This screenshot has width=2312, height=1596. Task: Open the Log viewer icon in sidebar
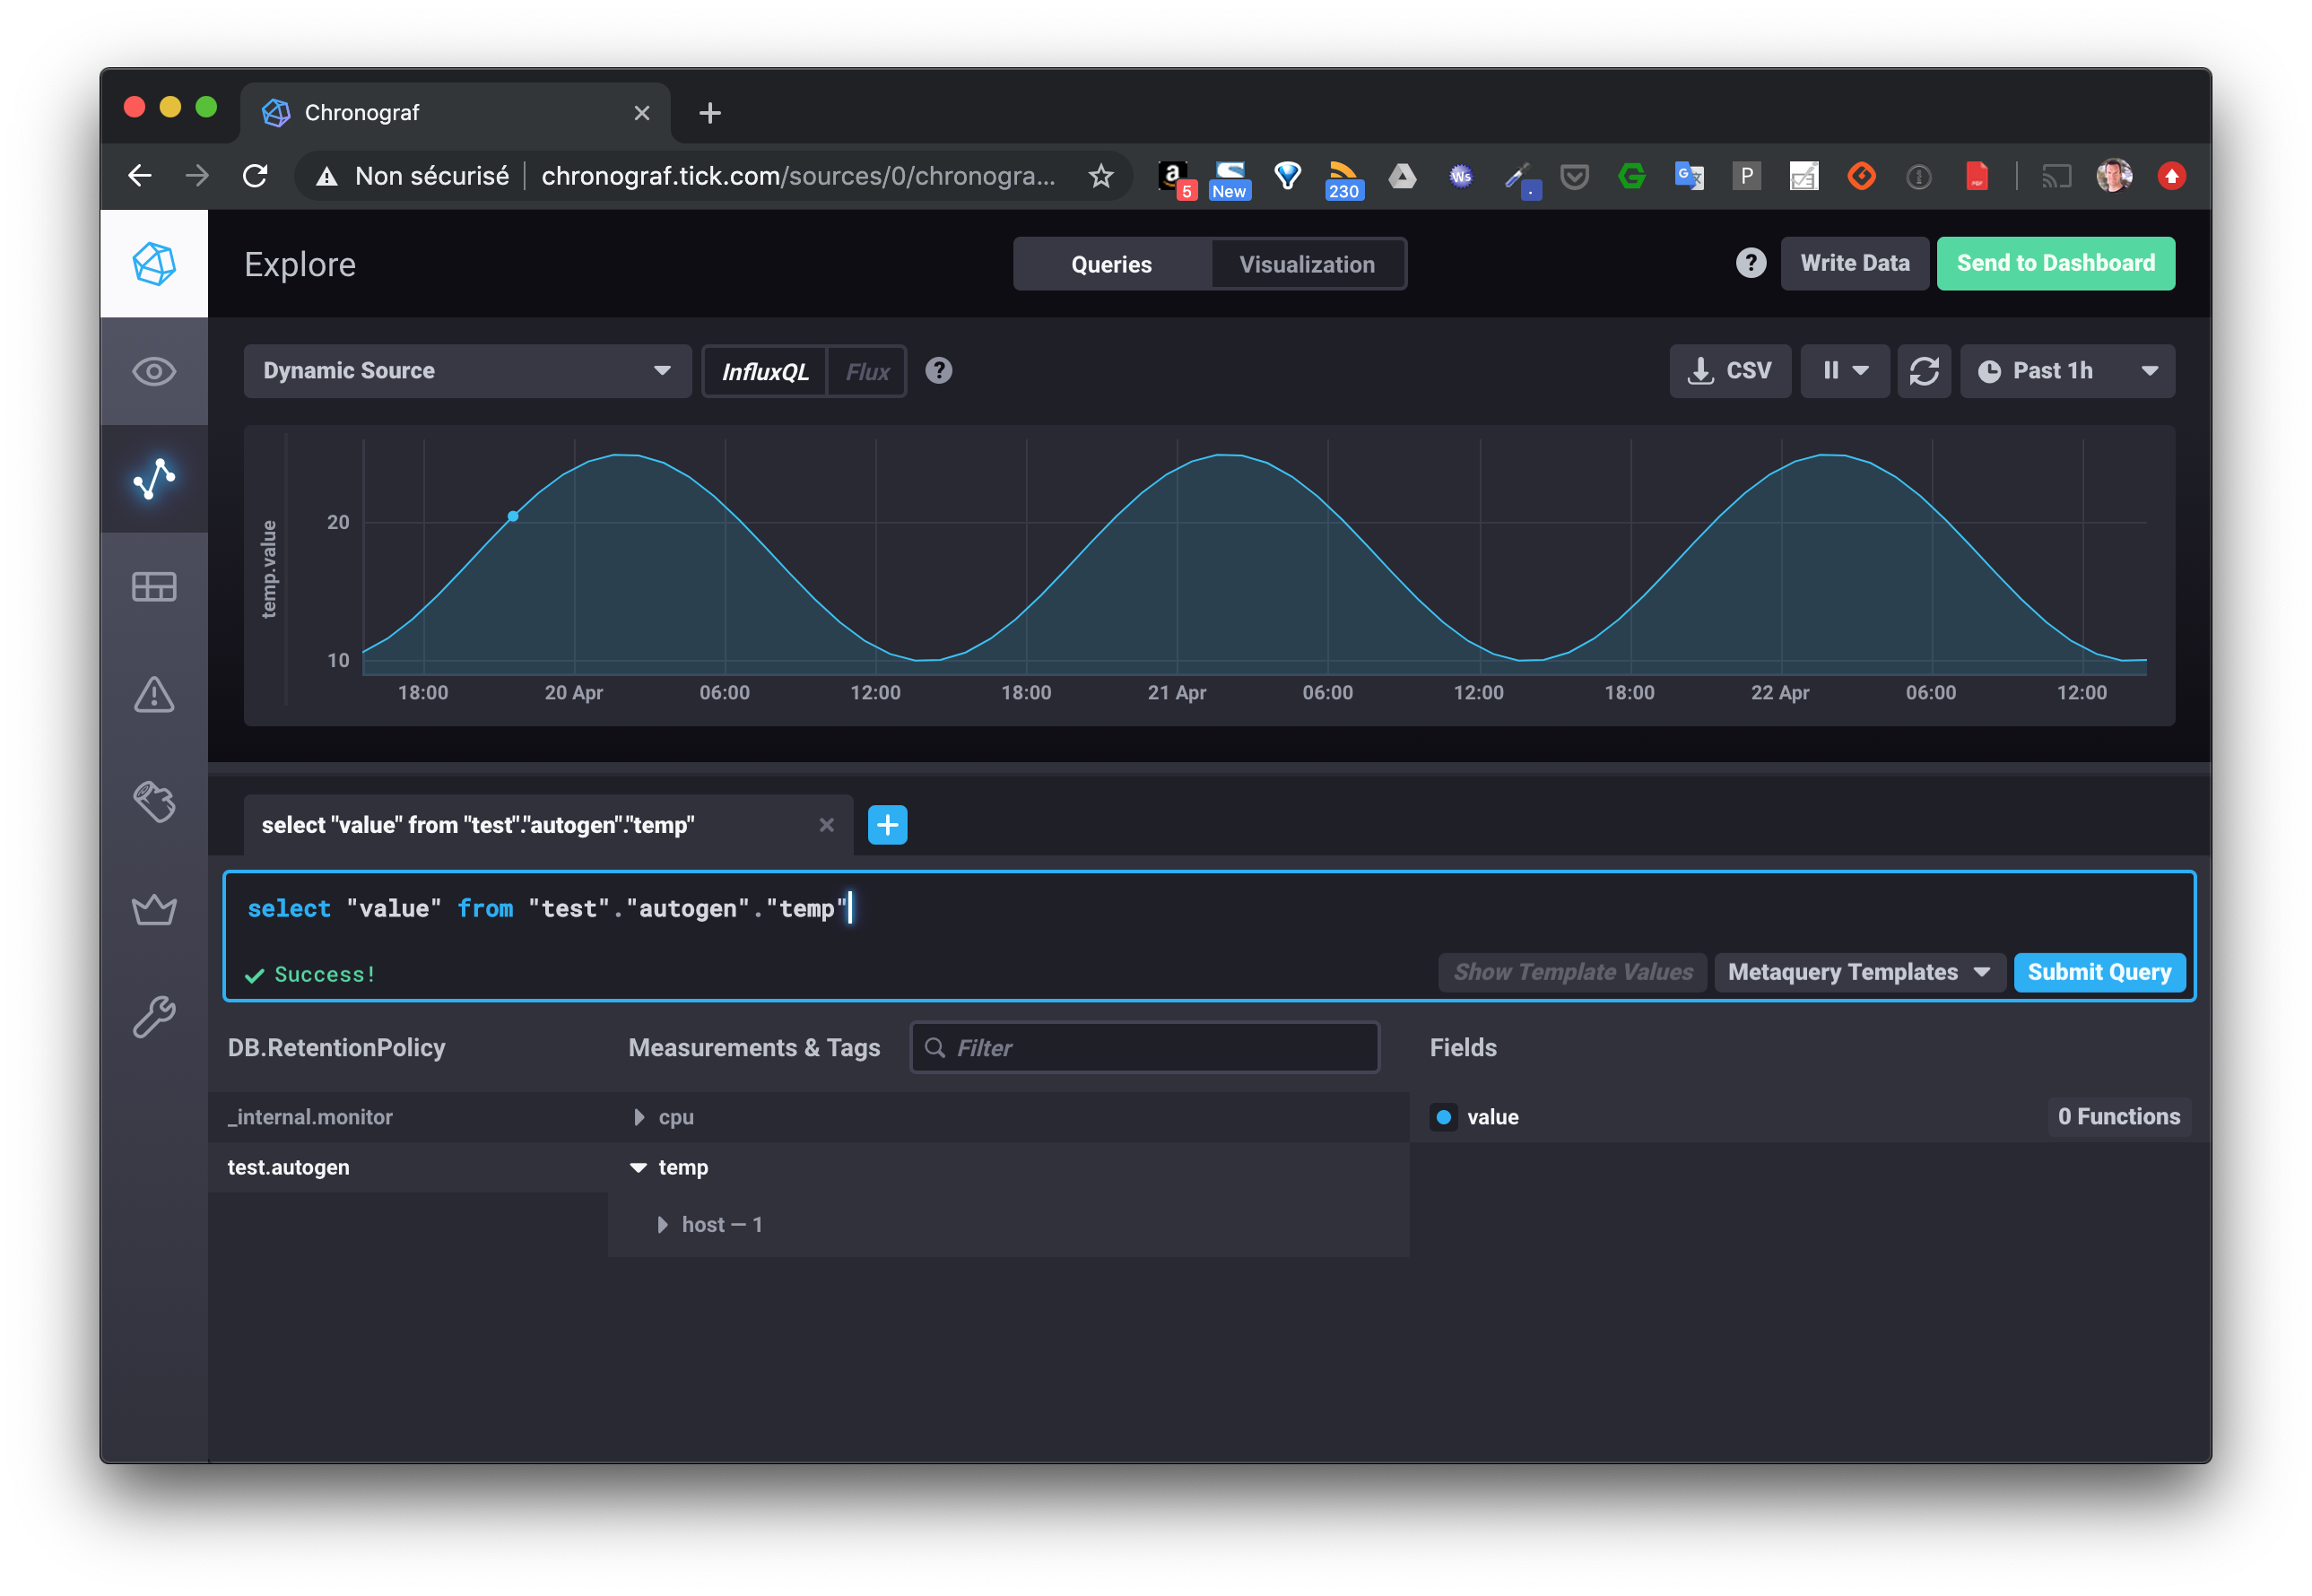point(154,802)
